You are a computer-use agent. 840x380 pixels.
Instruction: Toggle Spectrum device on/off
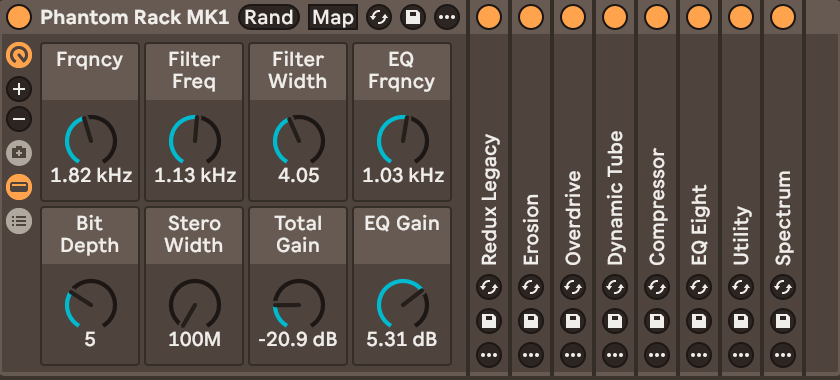tap(783, 17)
